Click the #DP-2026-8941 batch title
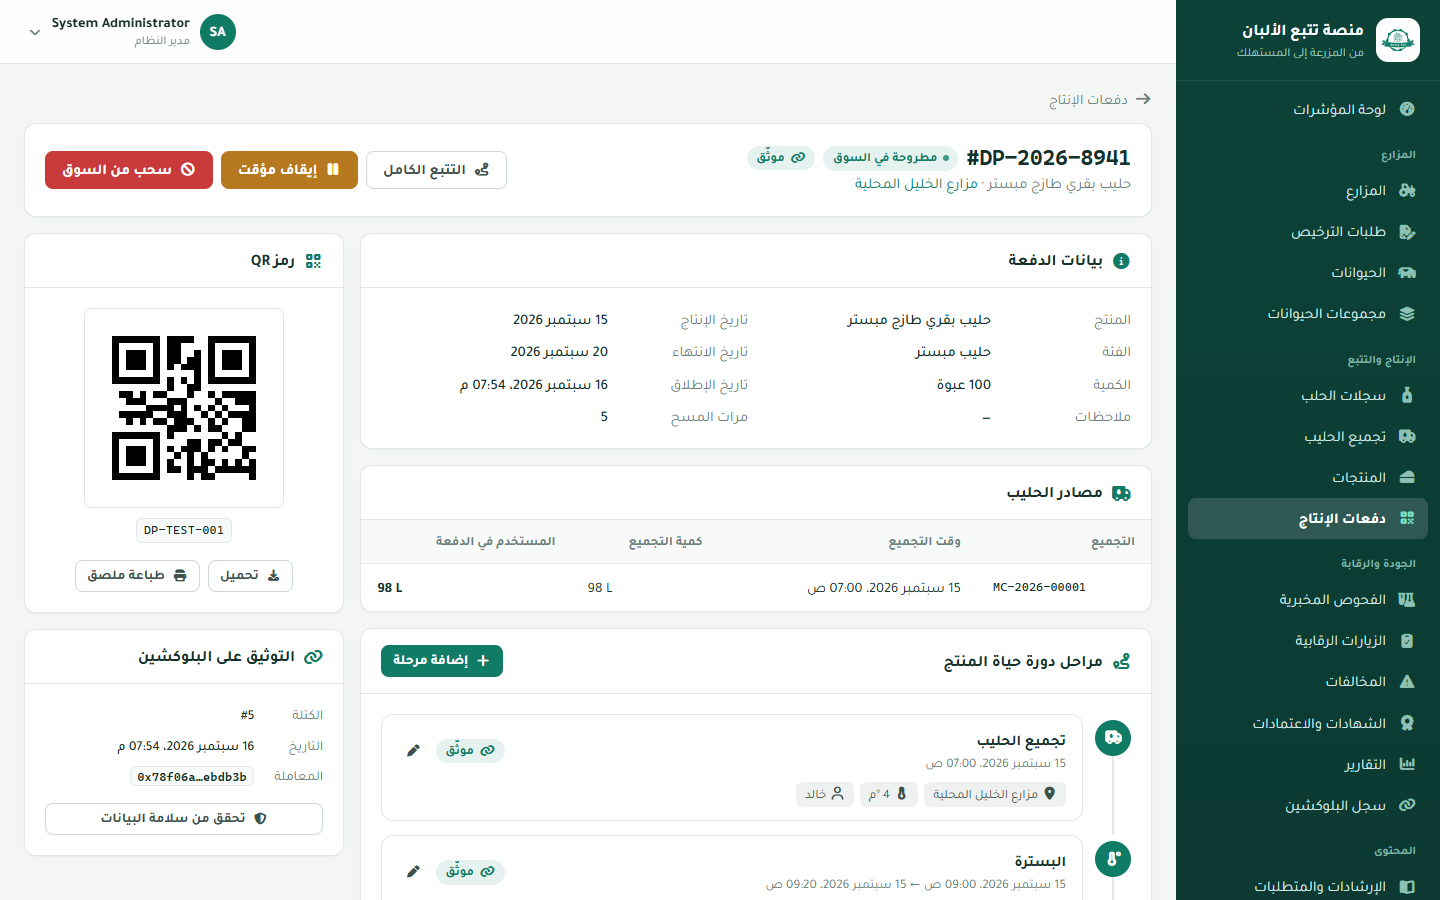The width and height of the screenshot is (1440, 900). [x=1048, y=158]
